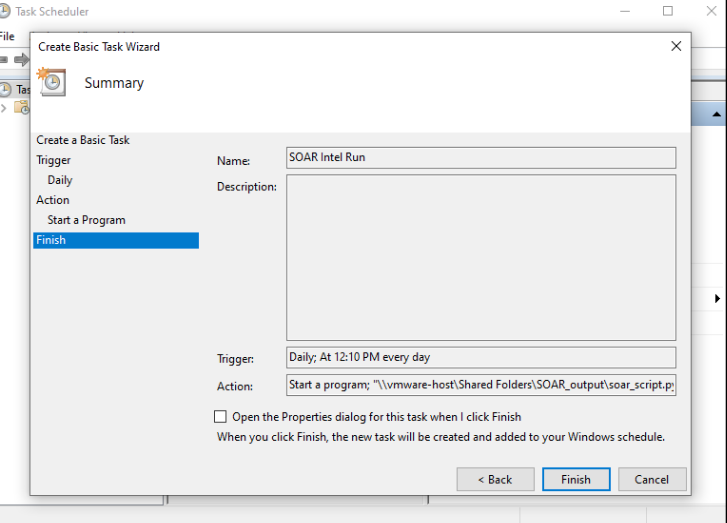Image resolution: width=727 pixels, height=523 pixels.
Task: Expand the Task Scheduler Library tree node
Action: click(4, 108)
